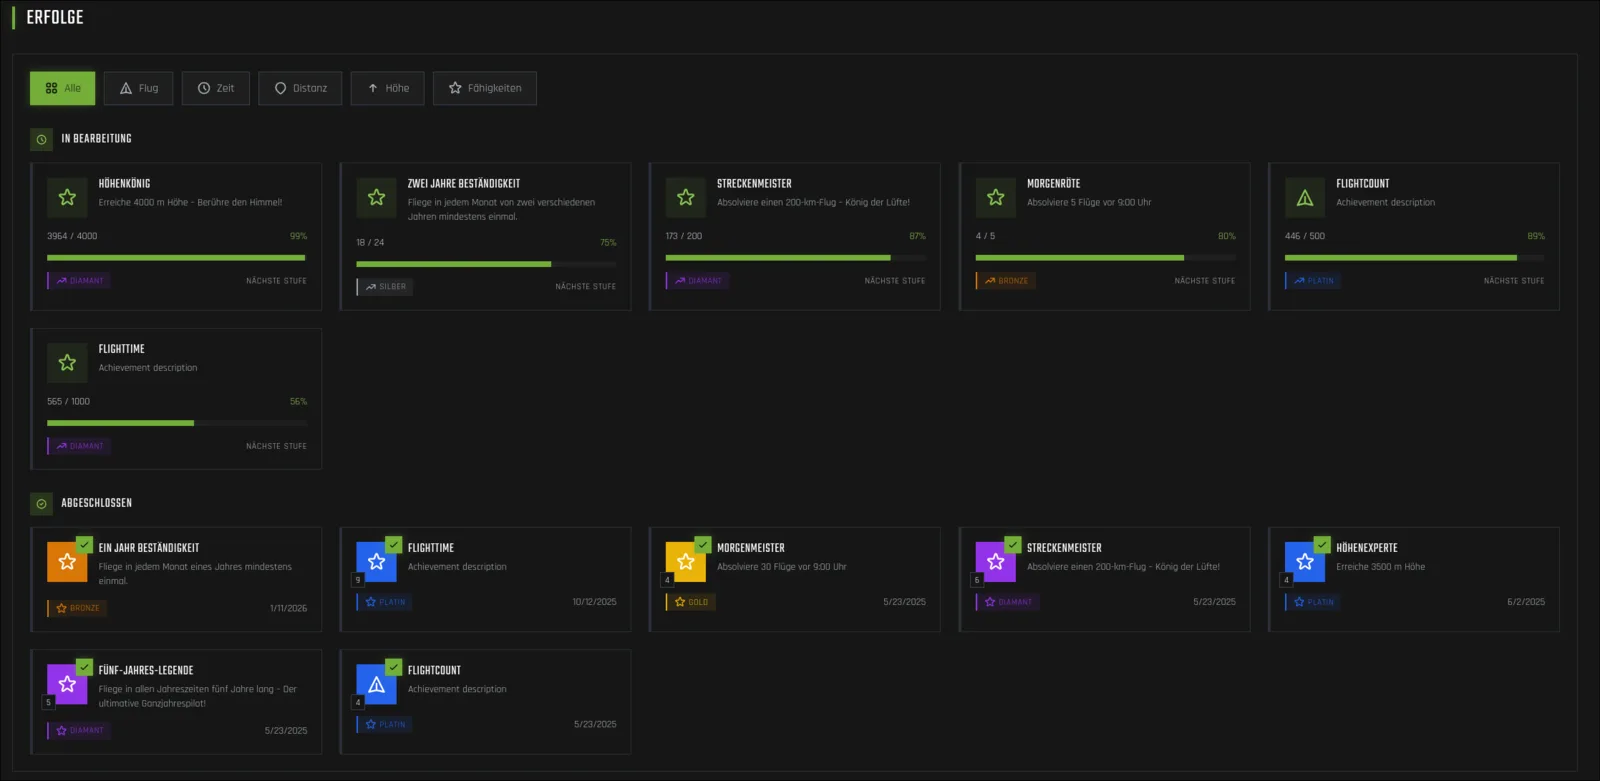Click the Höhenexperte card title
Viewport: 1600px width, 781px height.
click(1367, 548)
